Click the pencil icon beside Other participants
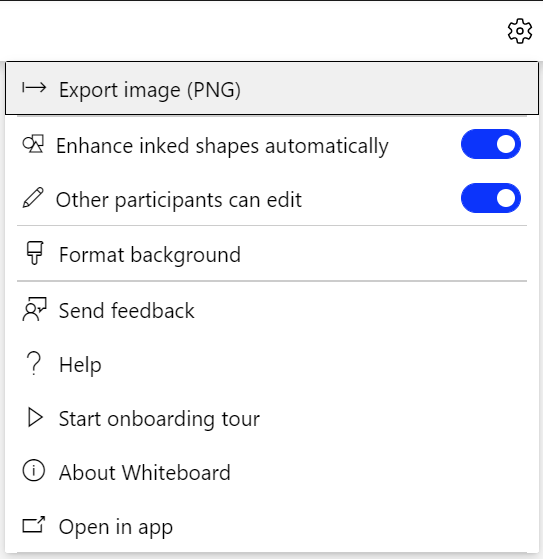This screenshot has height=559, width=543. click(x=33, y=198)
